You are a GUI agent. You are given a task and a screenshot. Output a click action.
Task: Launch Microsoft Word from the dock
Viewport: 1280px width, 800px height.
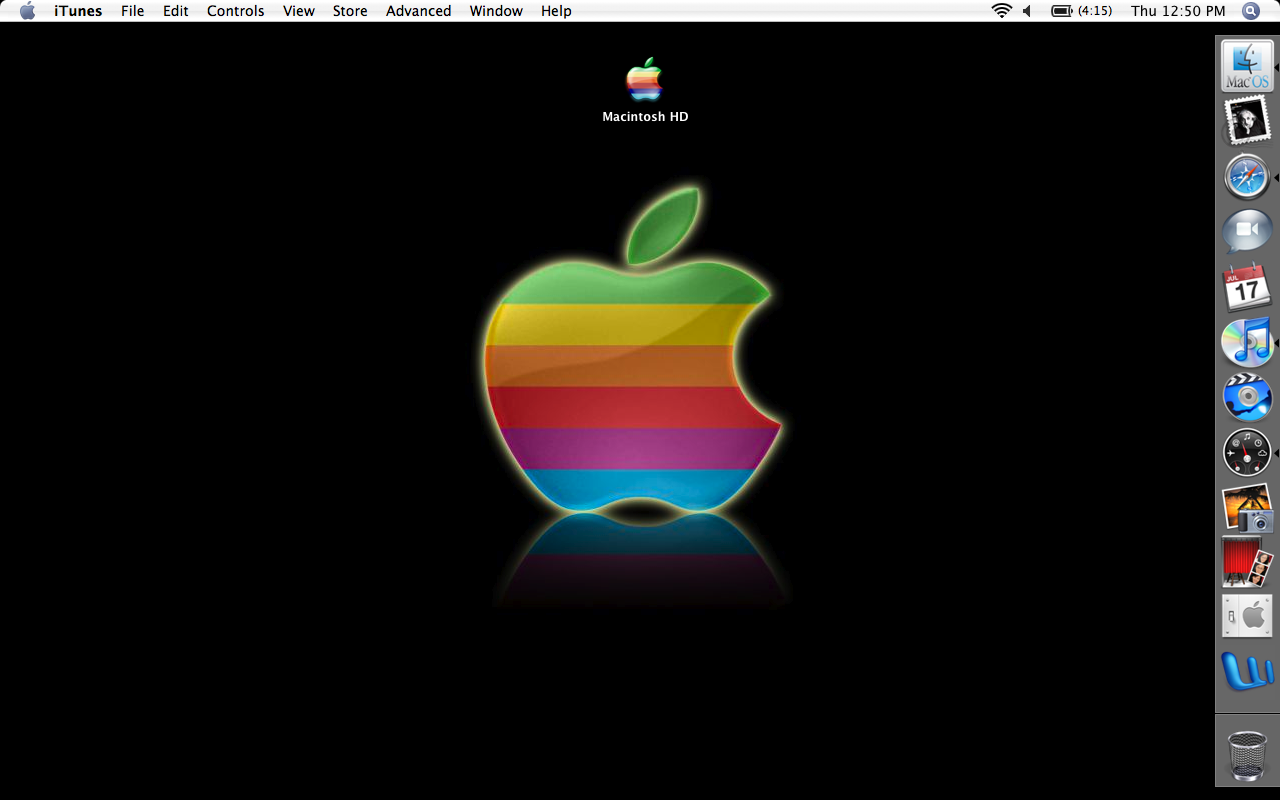pyautogui.click(x=1247, y=671)
